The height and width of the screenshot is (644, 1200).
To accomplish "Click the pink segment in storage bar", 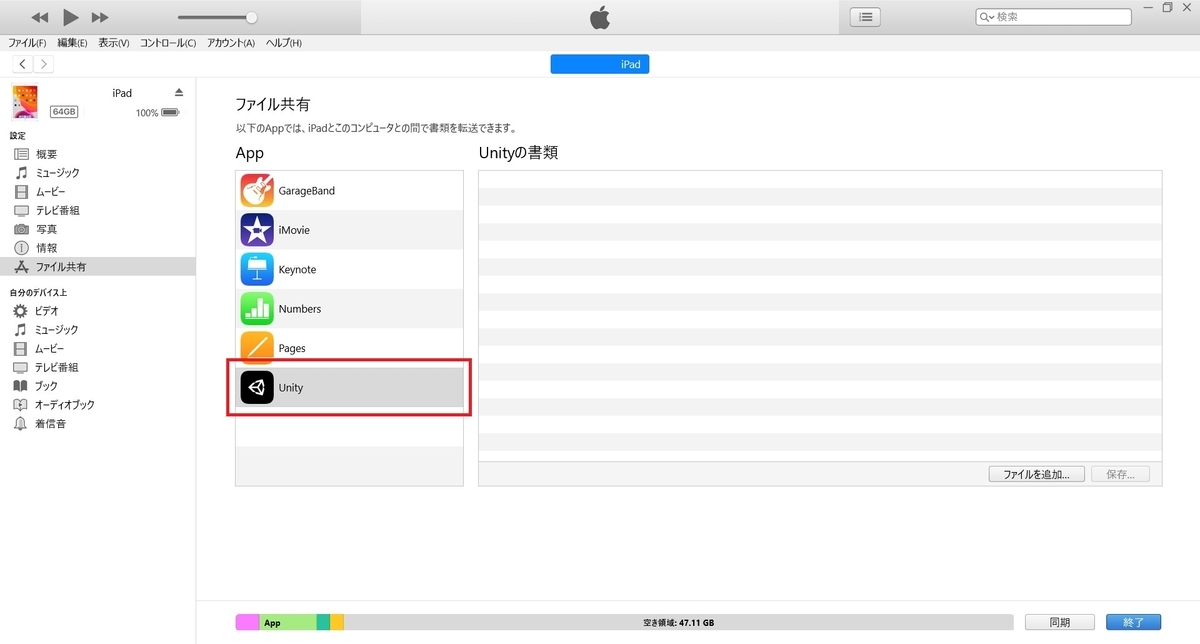I will tap(247, 622).
